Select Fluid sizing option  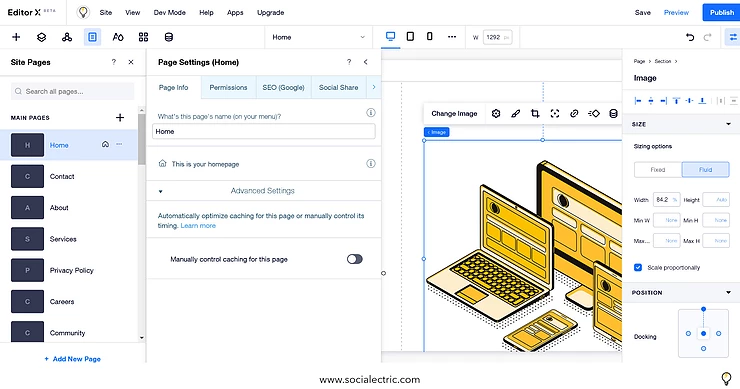706,169
